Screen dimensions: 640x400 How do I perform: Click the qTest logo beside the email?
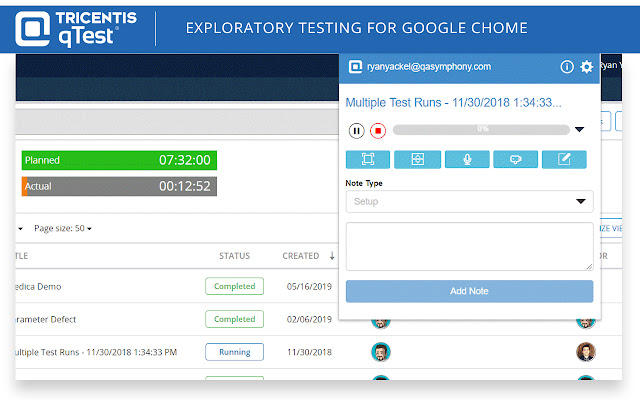coord(355,67)
